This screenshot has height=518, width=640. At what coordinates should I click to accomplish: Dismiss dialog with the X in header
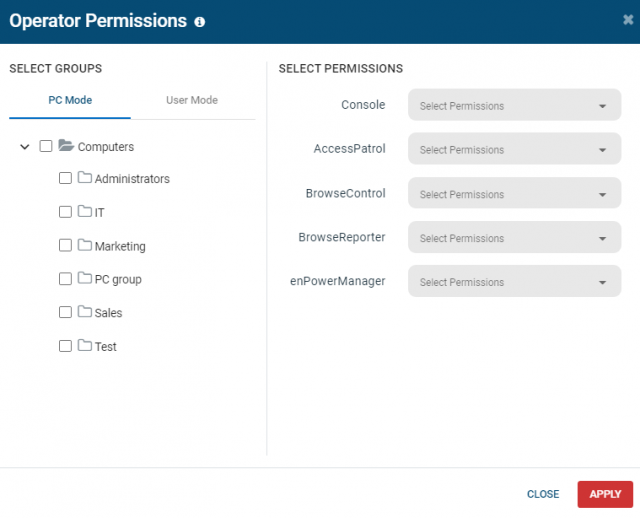pos(628,20)
